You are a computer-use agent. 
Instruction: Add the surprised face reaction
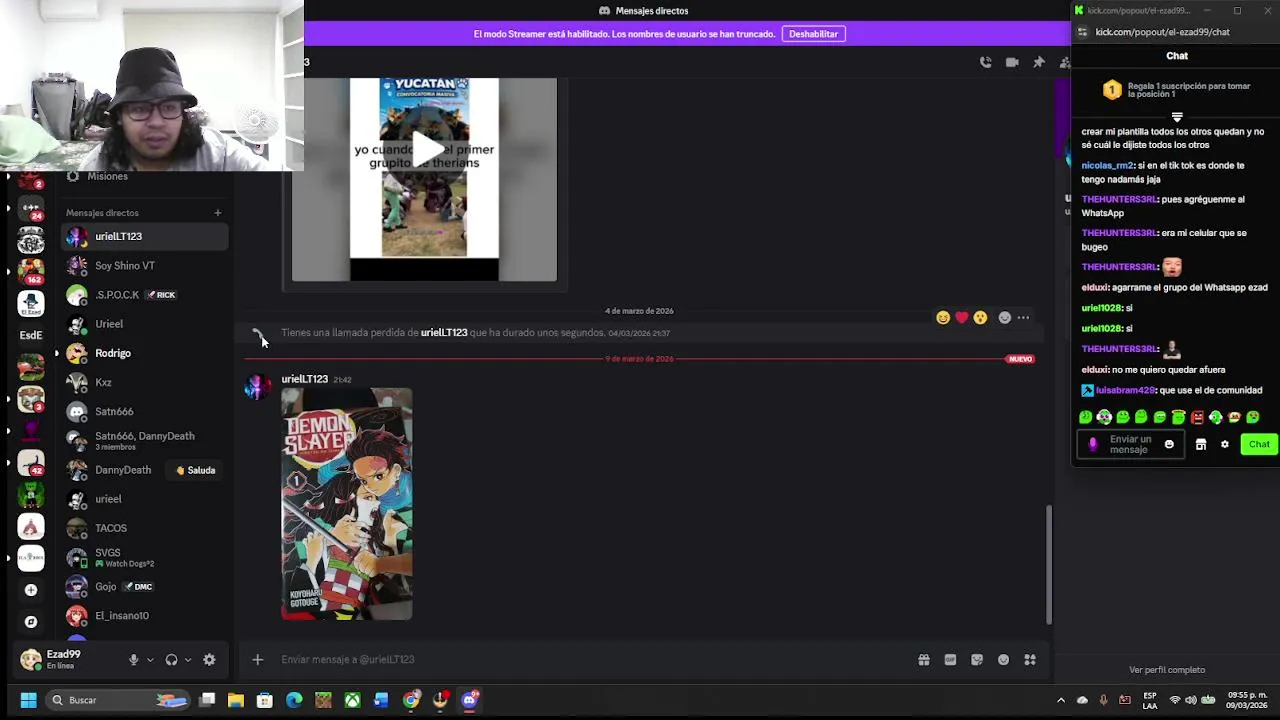pos(980,318)
